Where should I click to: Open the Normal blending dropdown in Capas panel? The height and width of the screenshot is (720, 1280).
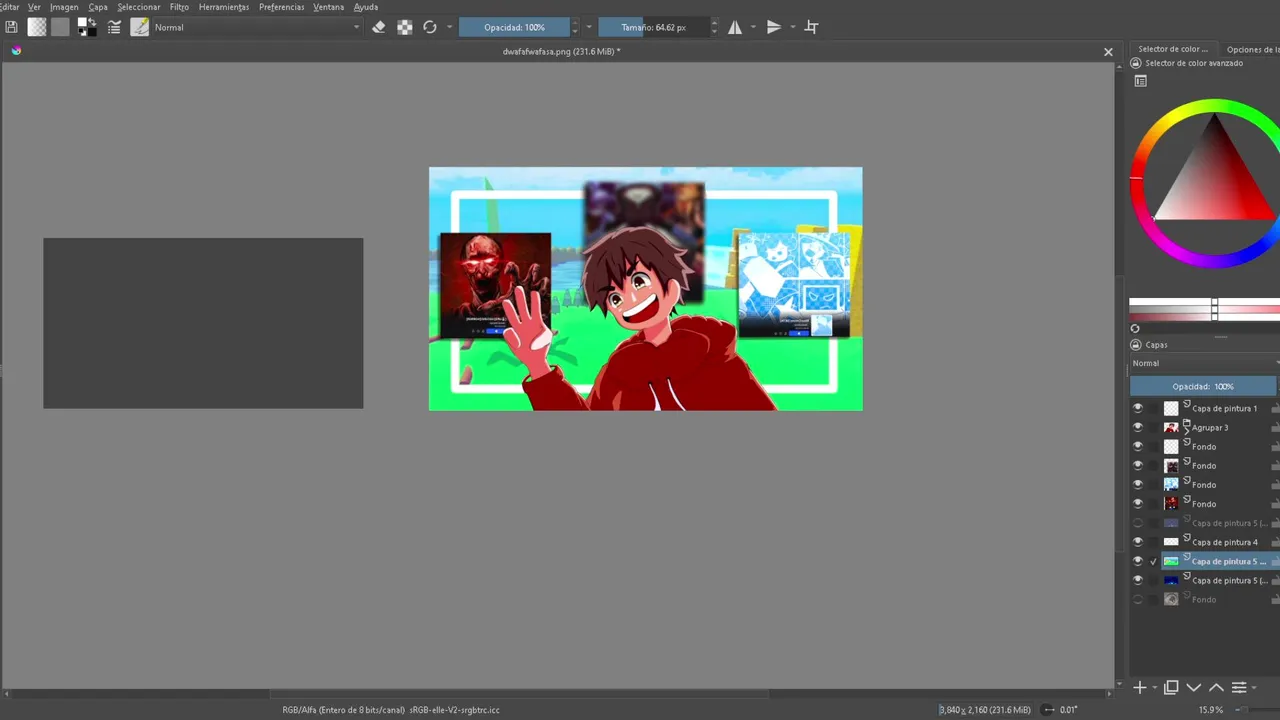1205,363
